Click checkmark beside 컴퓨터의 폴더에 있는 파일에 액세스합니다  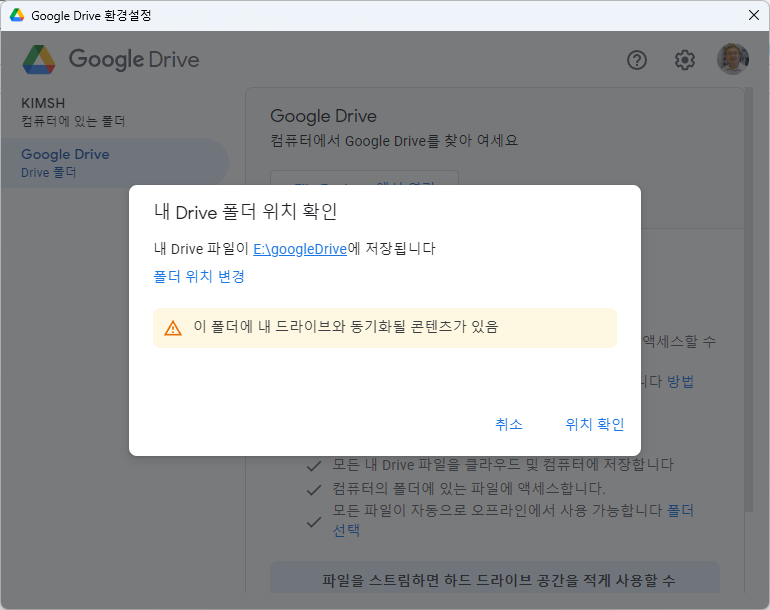click(313, 489)
